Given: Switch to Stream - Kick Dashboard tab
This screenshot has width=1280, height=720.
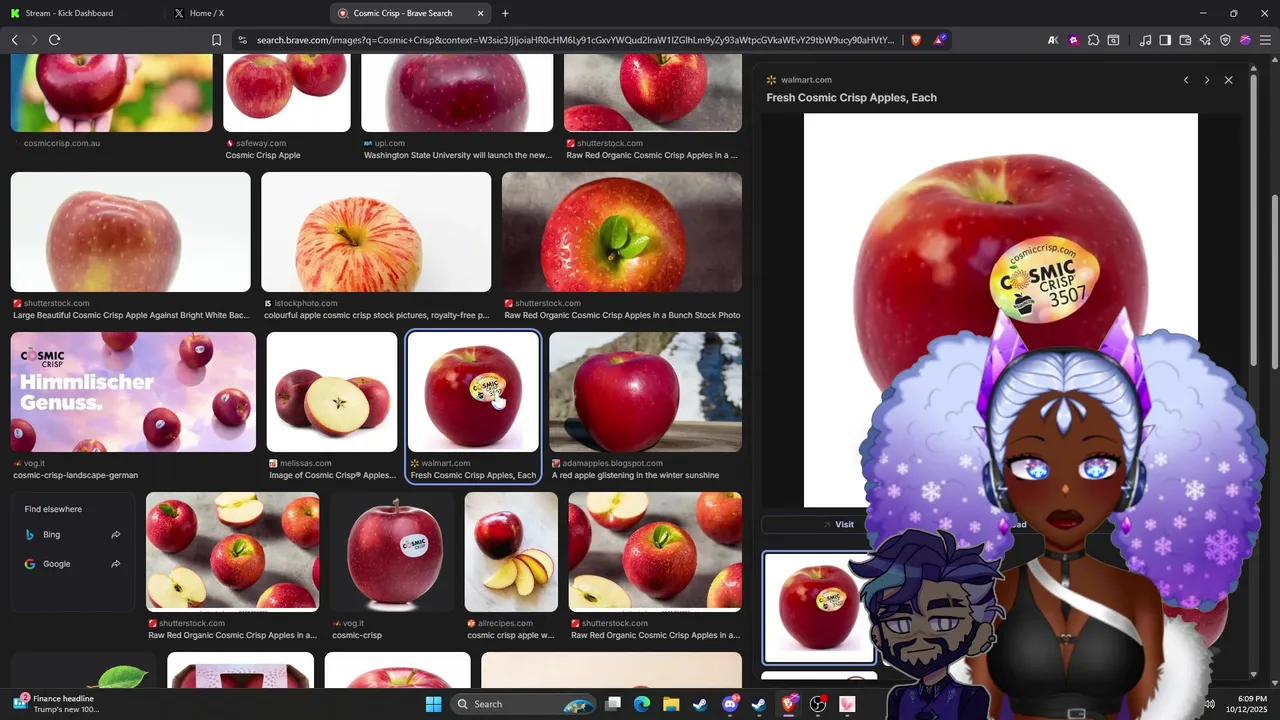Looking at the screenshot, I should (82, 13).
